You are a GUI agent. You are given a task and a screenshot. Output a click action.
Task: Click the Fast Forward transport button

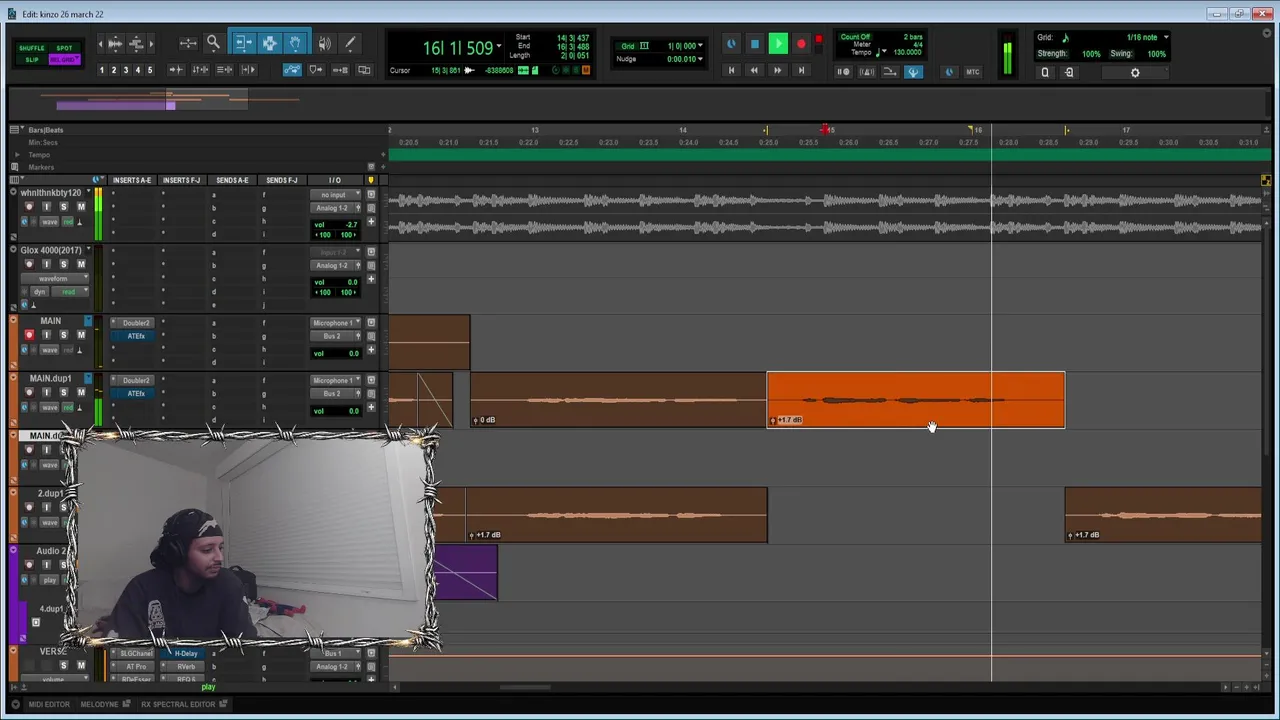click(x=777, y=70)
